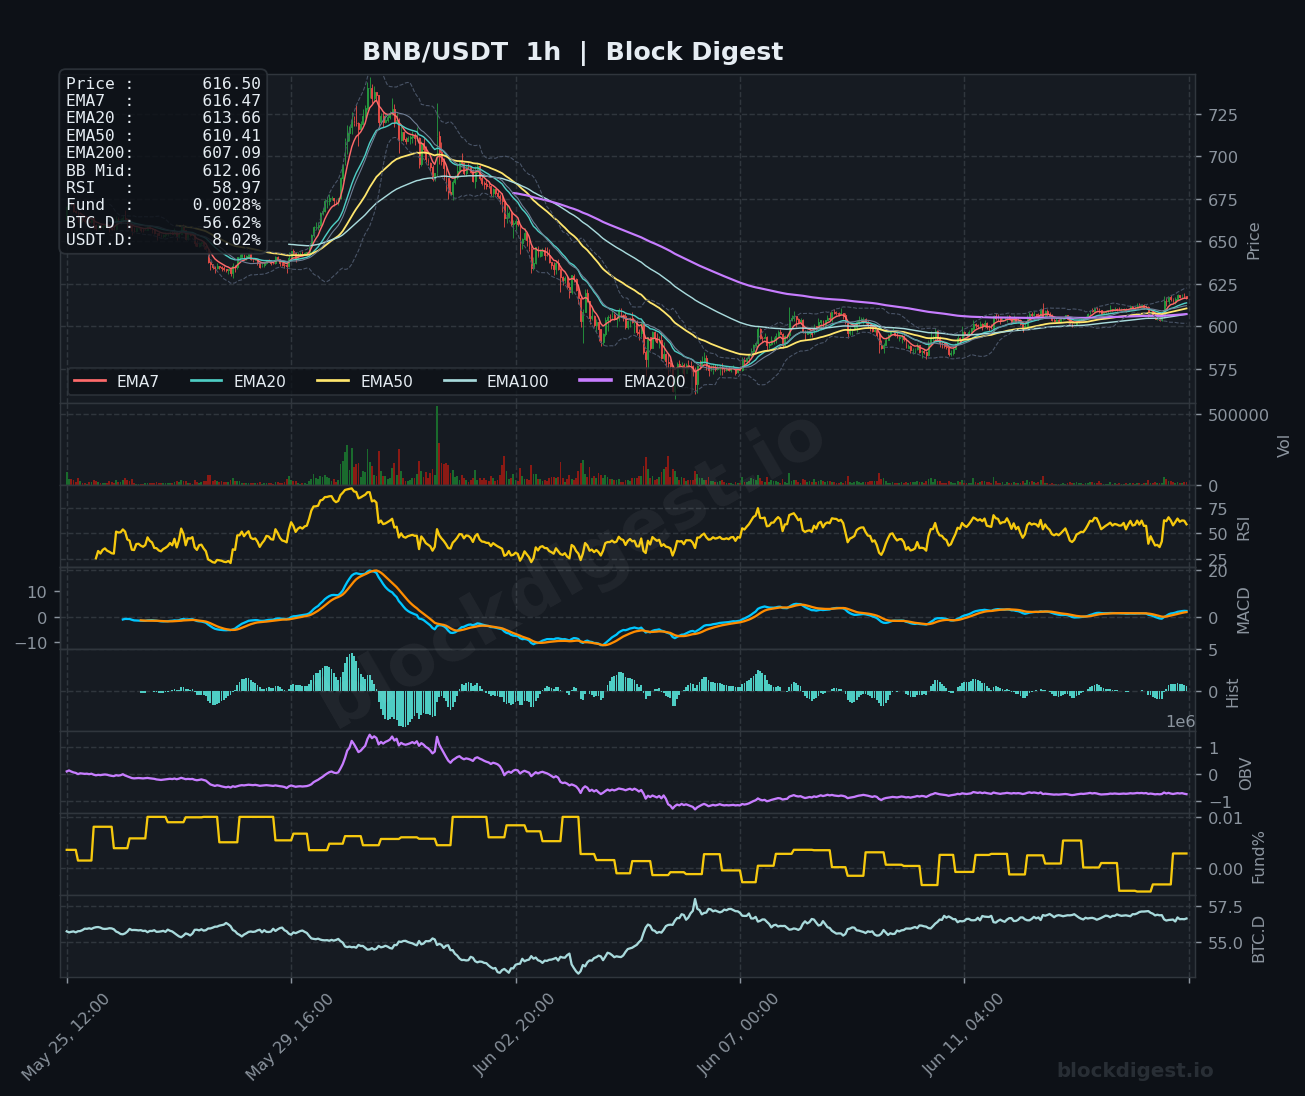
Task: Click the Fund% axis label
Action: 1259,857
